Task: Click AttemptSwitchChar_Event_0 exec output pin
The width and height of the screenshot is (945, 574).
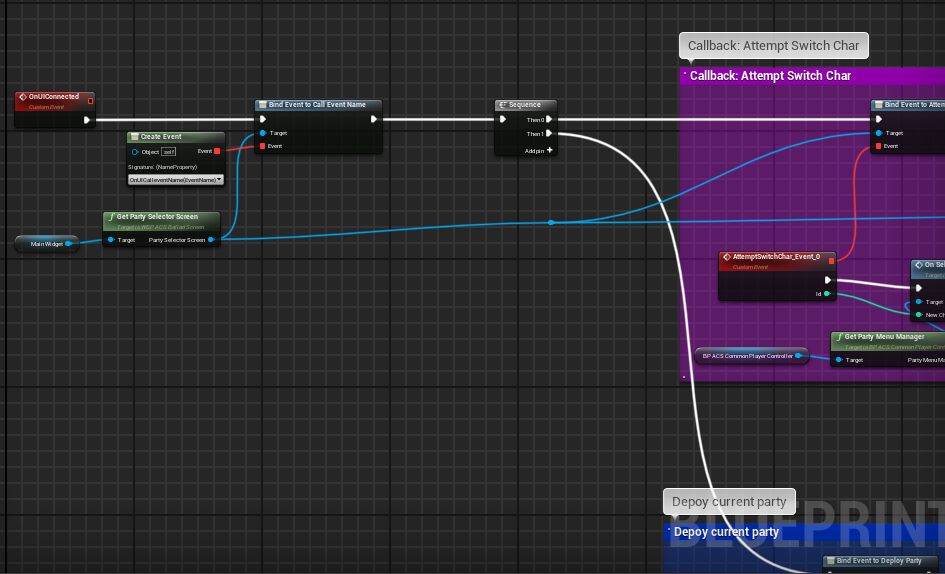Action: pyautogui.click(x=828, y=280)
